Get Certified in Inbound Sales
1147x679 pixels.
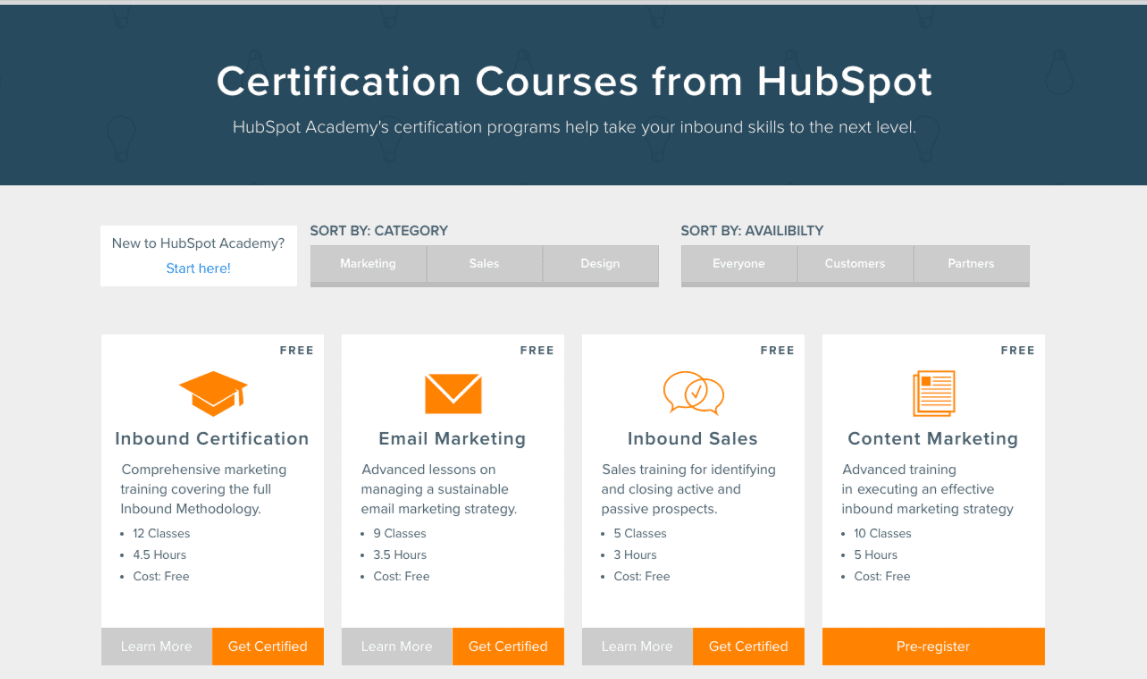[x=748, y=646]
